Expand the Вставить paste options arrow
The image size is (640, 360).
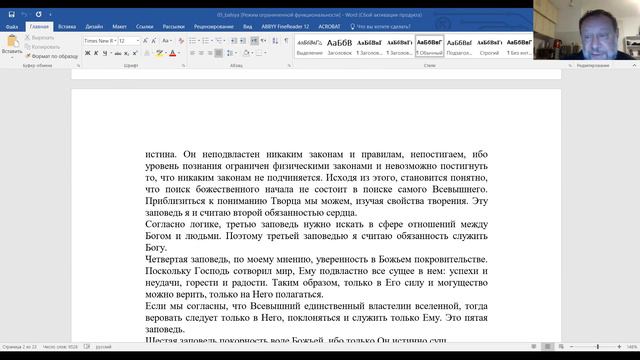(12, 57)
